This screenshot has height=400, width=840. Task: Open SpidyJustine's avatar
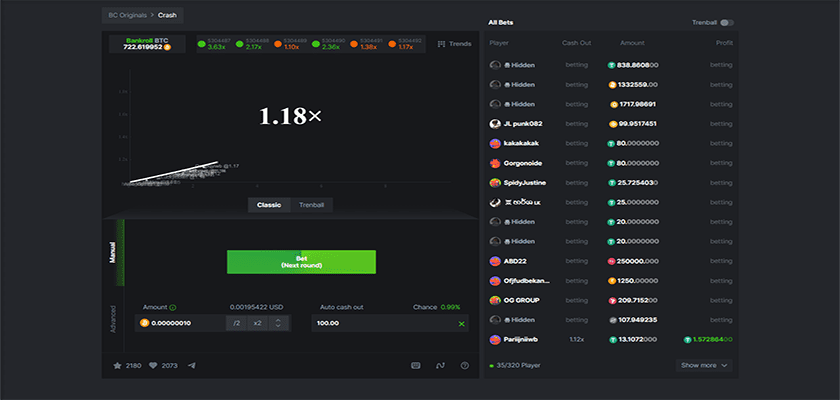(x=495, y=183)
